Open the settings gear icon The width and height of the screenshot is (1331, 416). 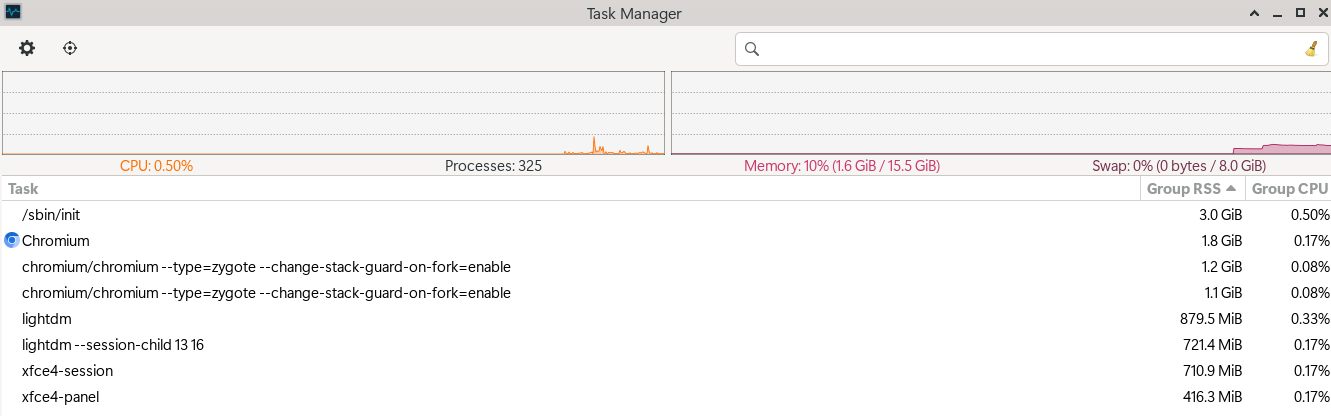click(27, 48)
